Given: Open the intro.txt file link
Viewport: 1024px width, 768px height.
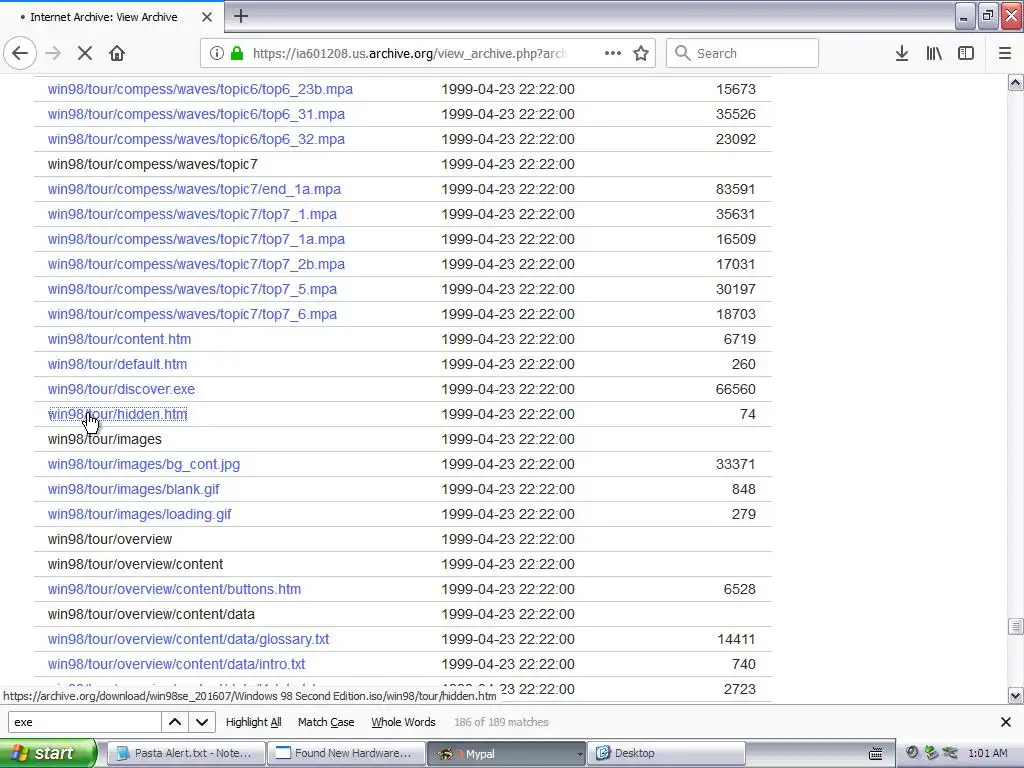Looking at the screenshot, I should tap(176, 664).
